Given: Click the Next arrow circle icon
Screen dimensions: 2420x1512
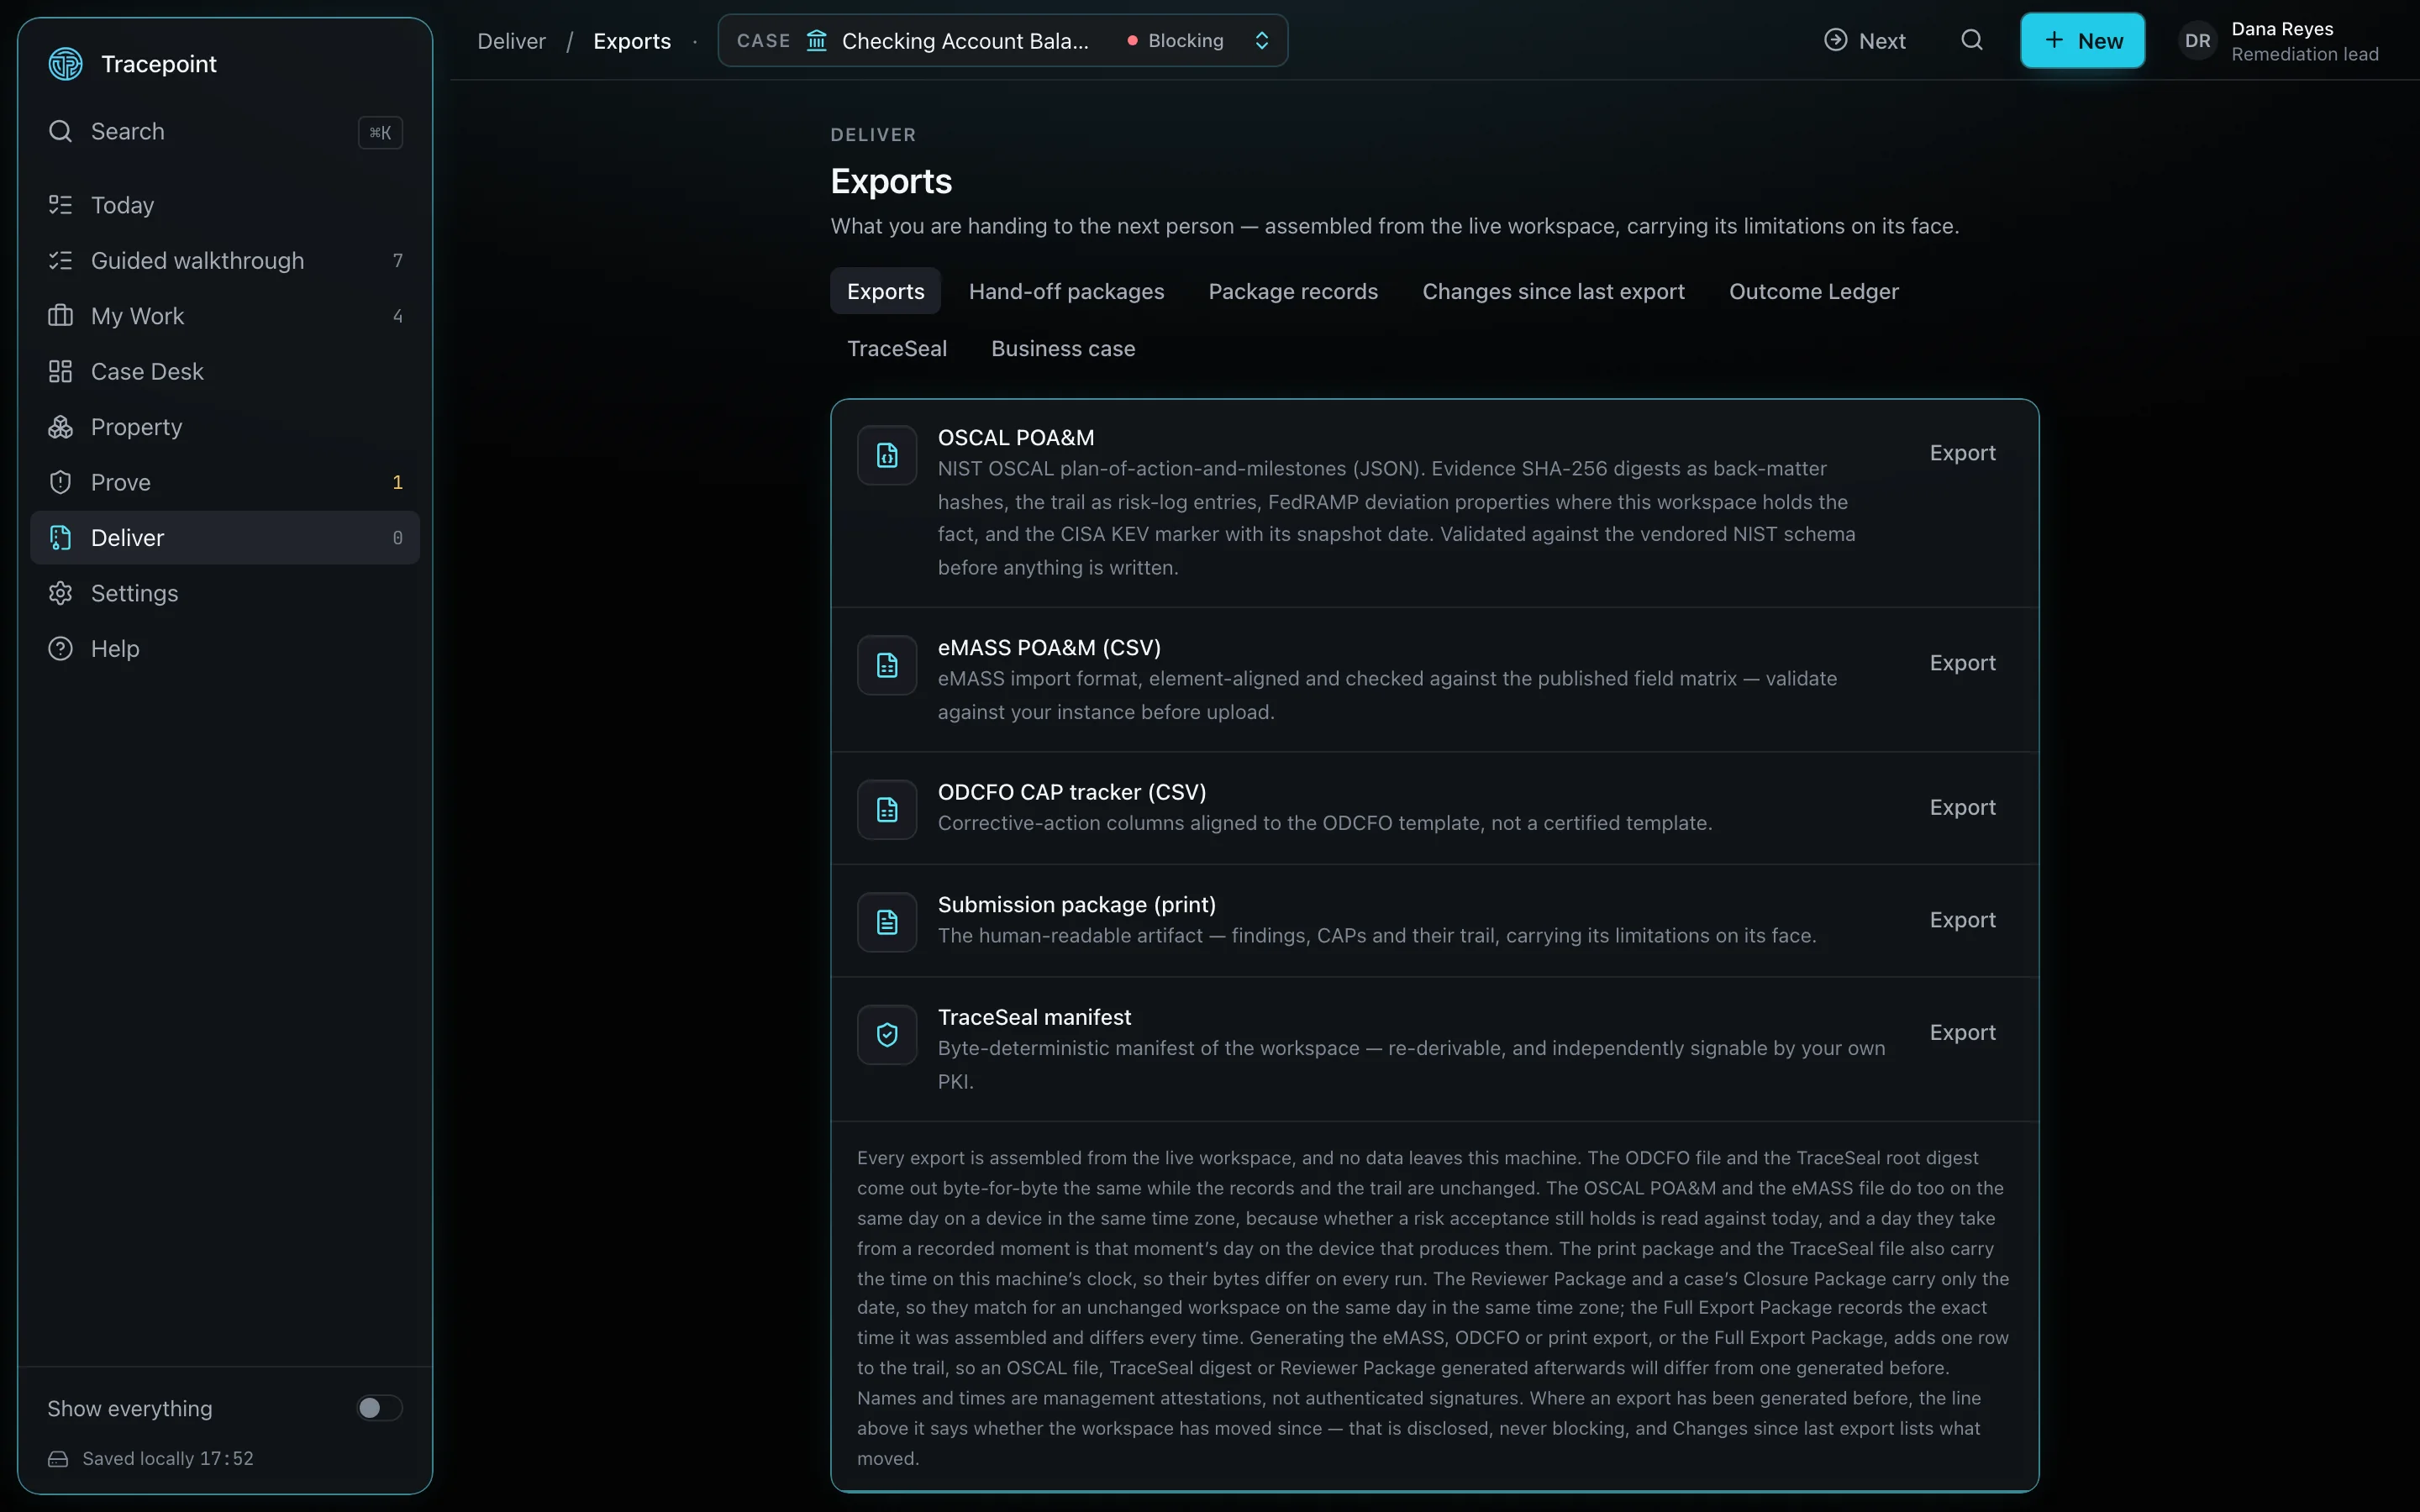Looking at the screenshot, I should point(1835,40).
